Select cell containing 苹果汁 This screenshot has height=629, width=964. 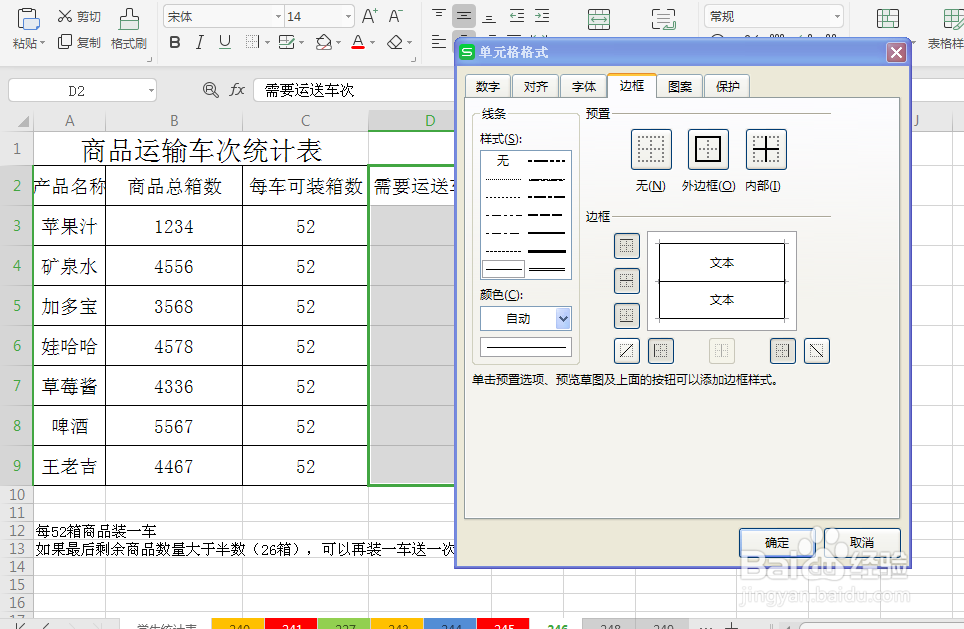click(x=69, y=226)
